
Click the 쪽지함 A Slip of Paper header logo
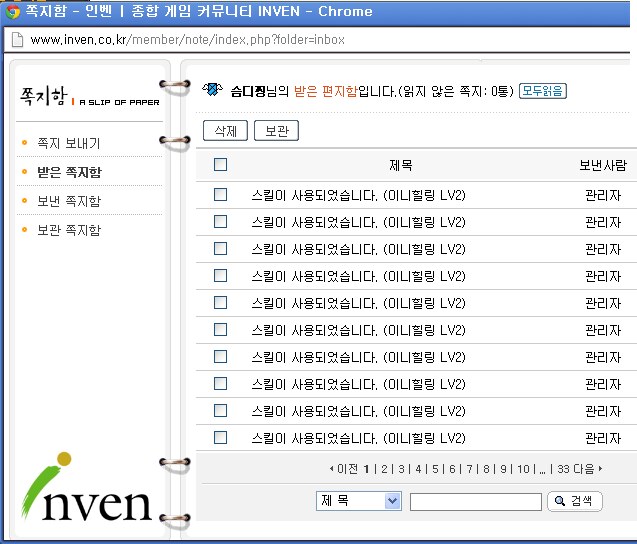point(90,97)
